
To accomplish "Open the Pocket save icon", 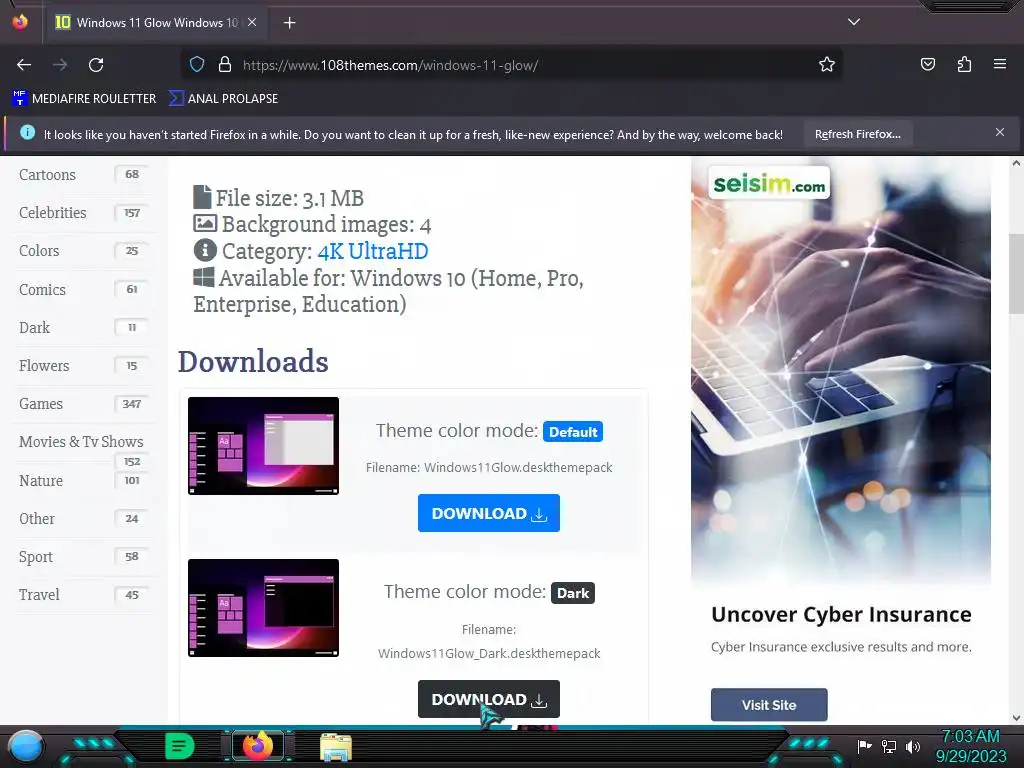I will [927, 64].
